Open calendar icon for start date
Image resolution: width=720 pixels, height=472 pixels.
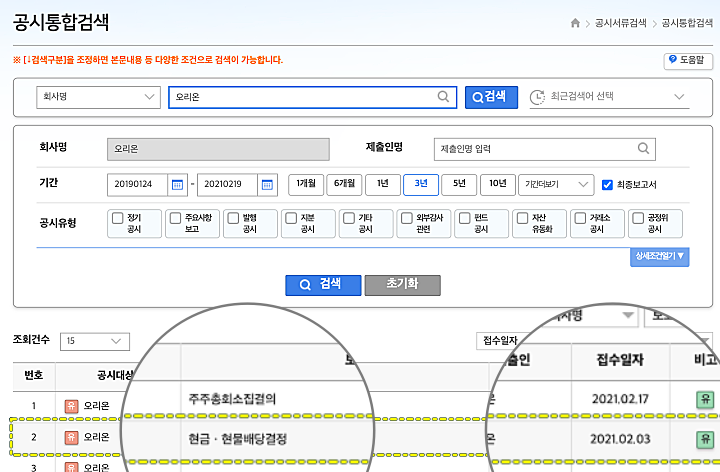(x=177, y=185)
